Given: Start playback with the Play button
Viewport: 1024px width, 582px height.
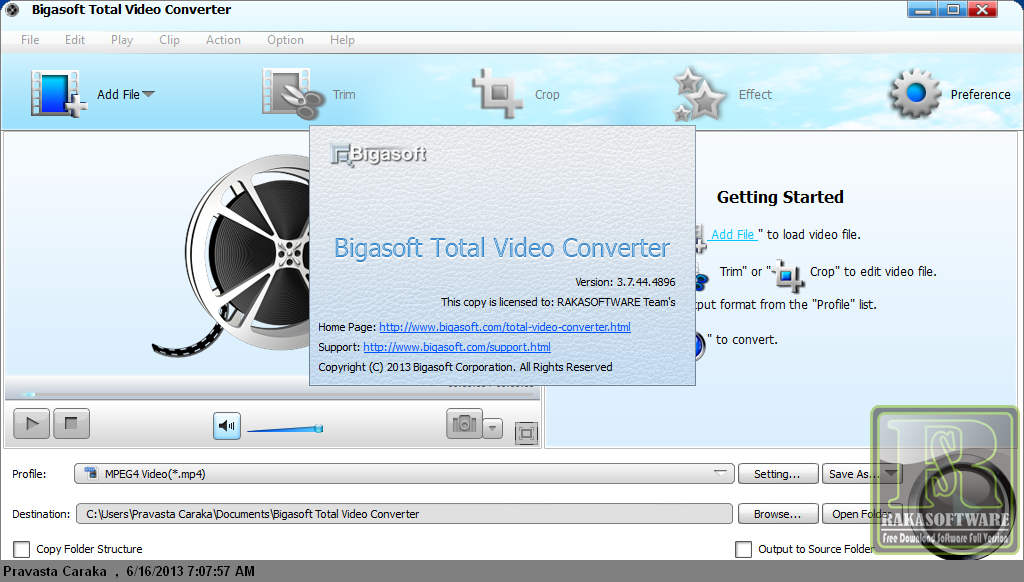Looking at the screenshot, I should coord(31,424).
